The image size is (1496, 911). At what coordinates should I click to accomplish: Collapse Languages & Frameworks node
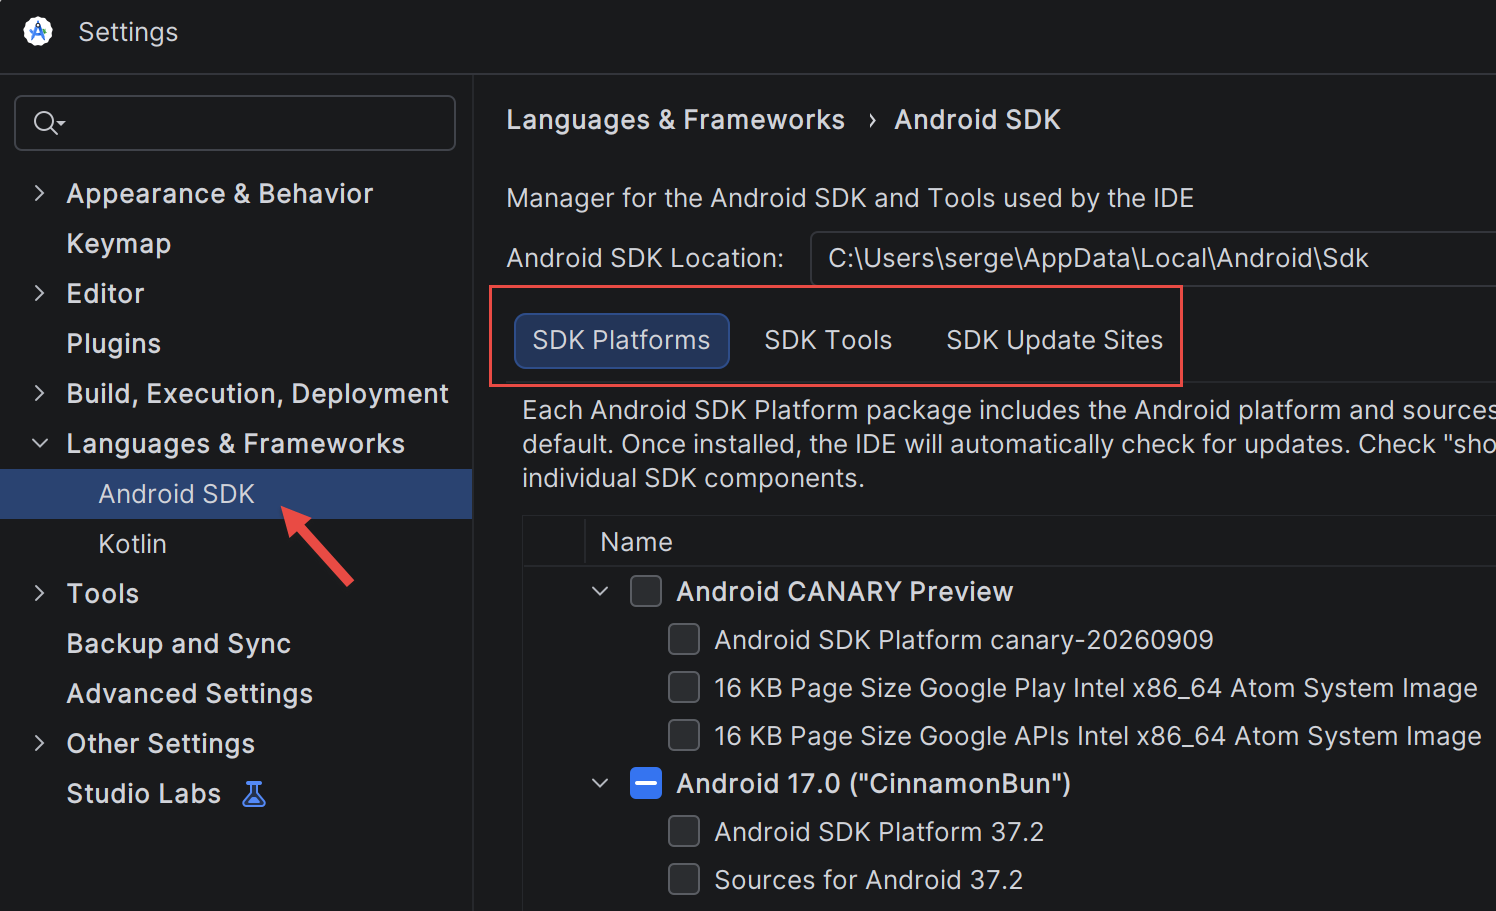point(40,443)
